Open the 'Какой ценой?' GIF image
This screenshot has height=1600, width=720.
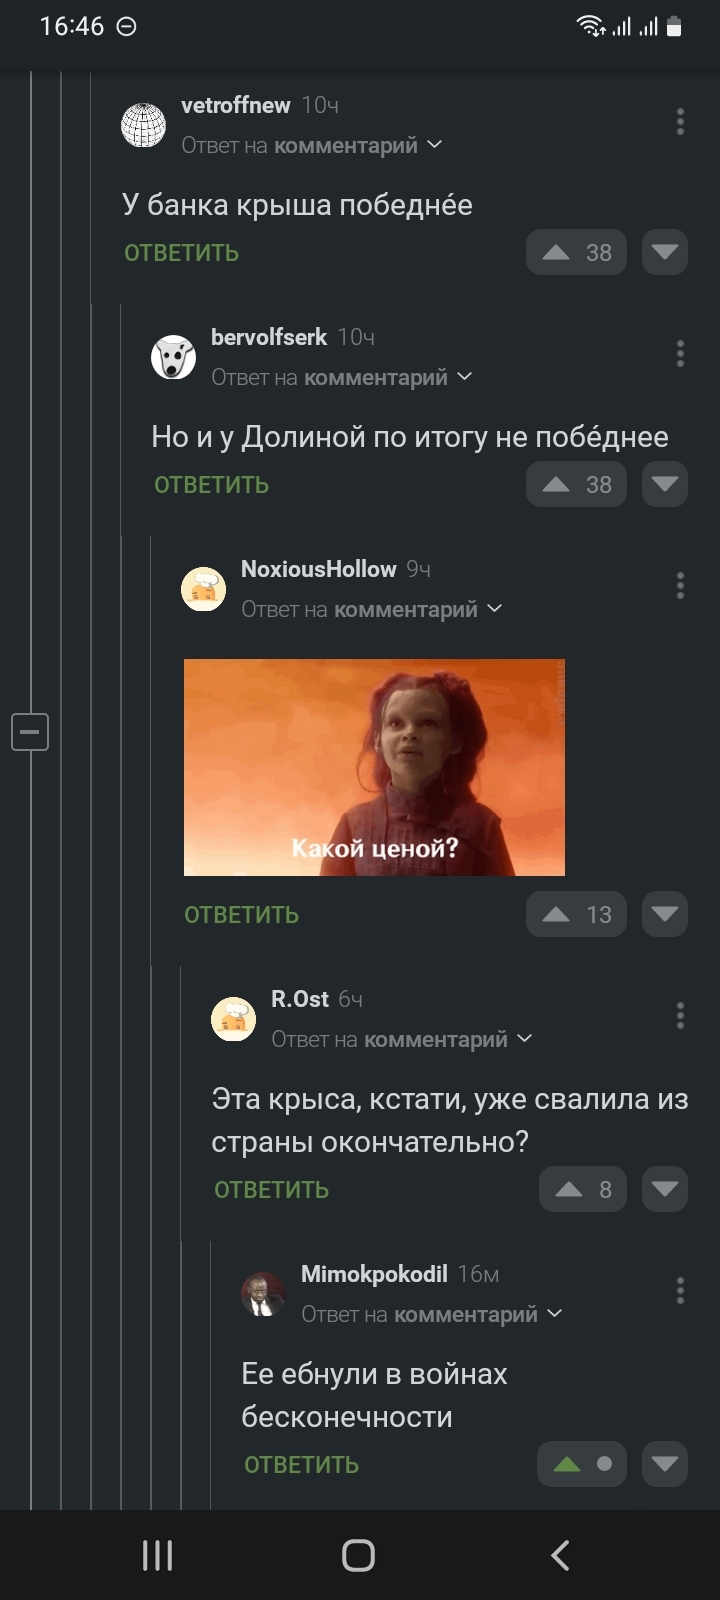pyautogui.click(x=374, y=767)
